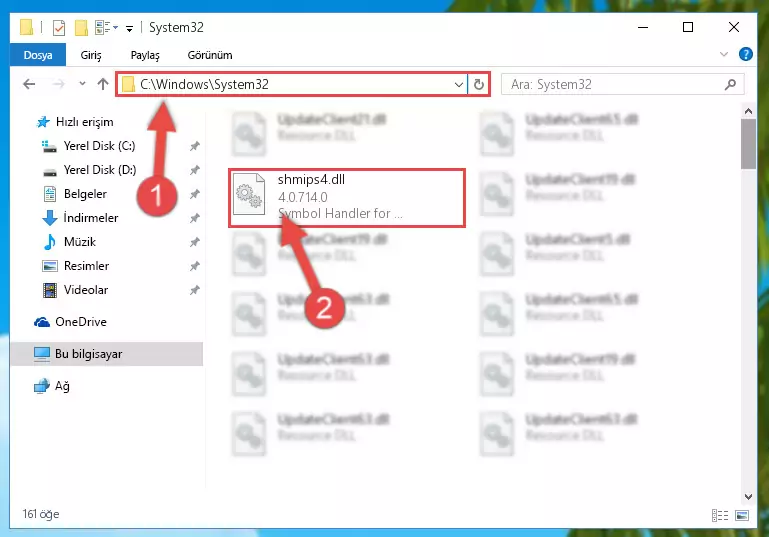Click the pin icon beside İndirmeler
Image resolution: width=769 pixels, height=537 pixels.
(195, 218)
